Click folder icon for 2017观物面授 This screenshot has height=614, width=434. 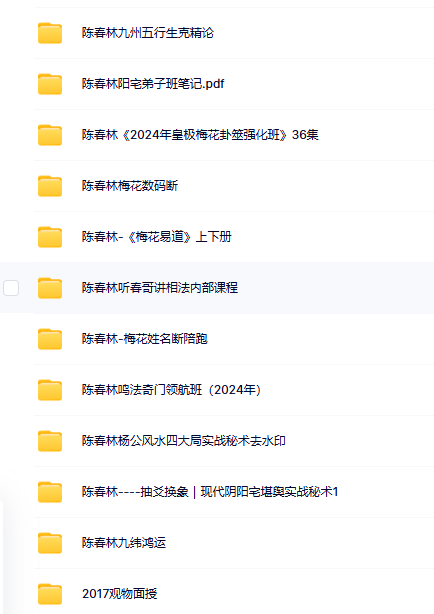(x=50, y=594)
